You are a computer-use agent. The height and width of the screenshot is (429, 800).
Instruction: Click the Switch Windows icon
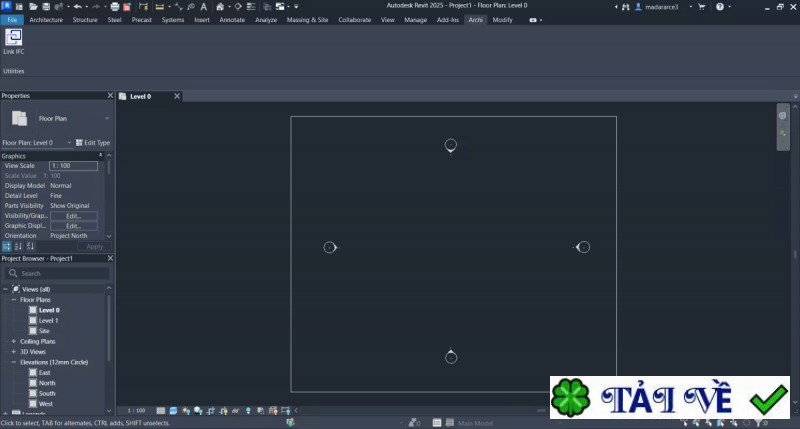(280, 7)
